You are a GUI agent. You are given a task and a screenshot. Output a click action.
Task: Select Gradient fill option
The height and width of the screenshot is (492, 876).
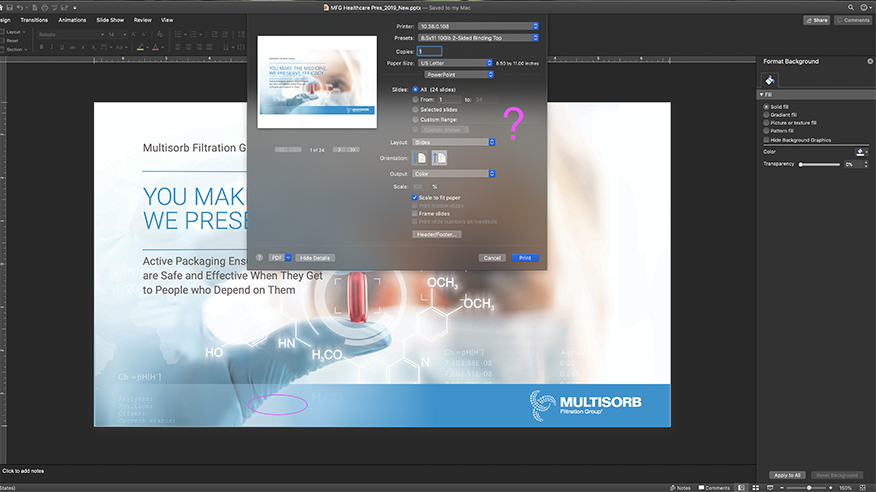click(x=766, y=114)
